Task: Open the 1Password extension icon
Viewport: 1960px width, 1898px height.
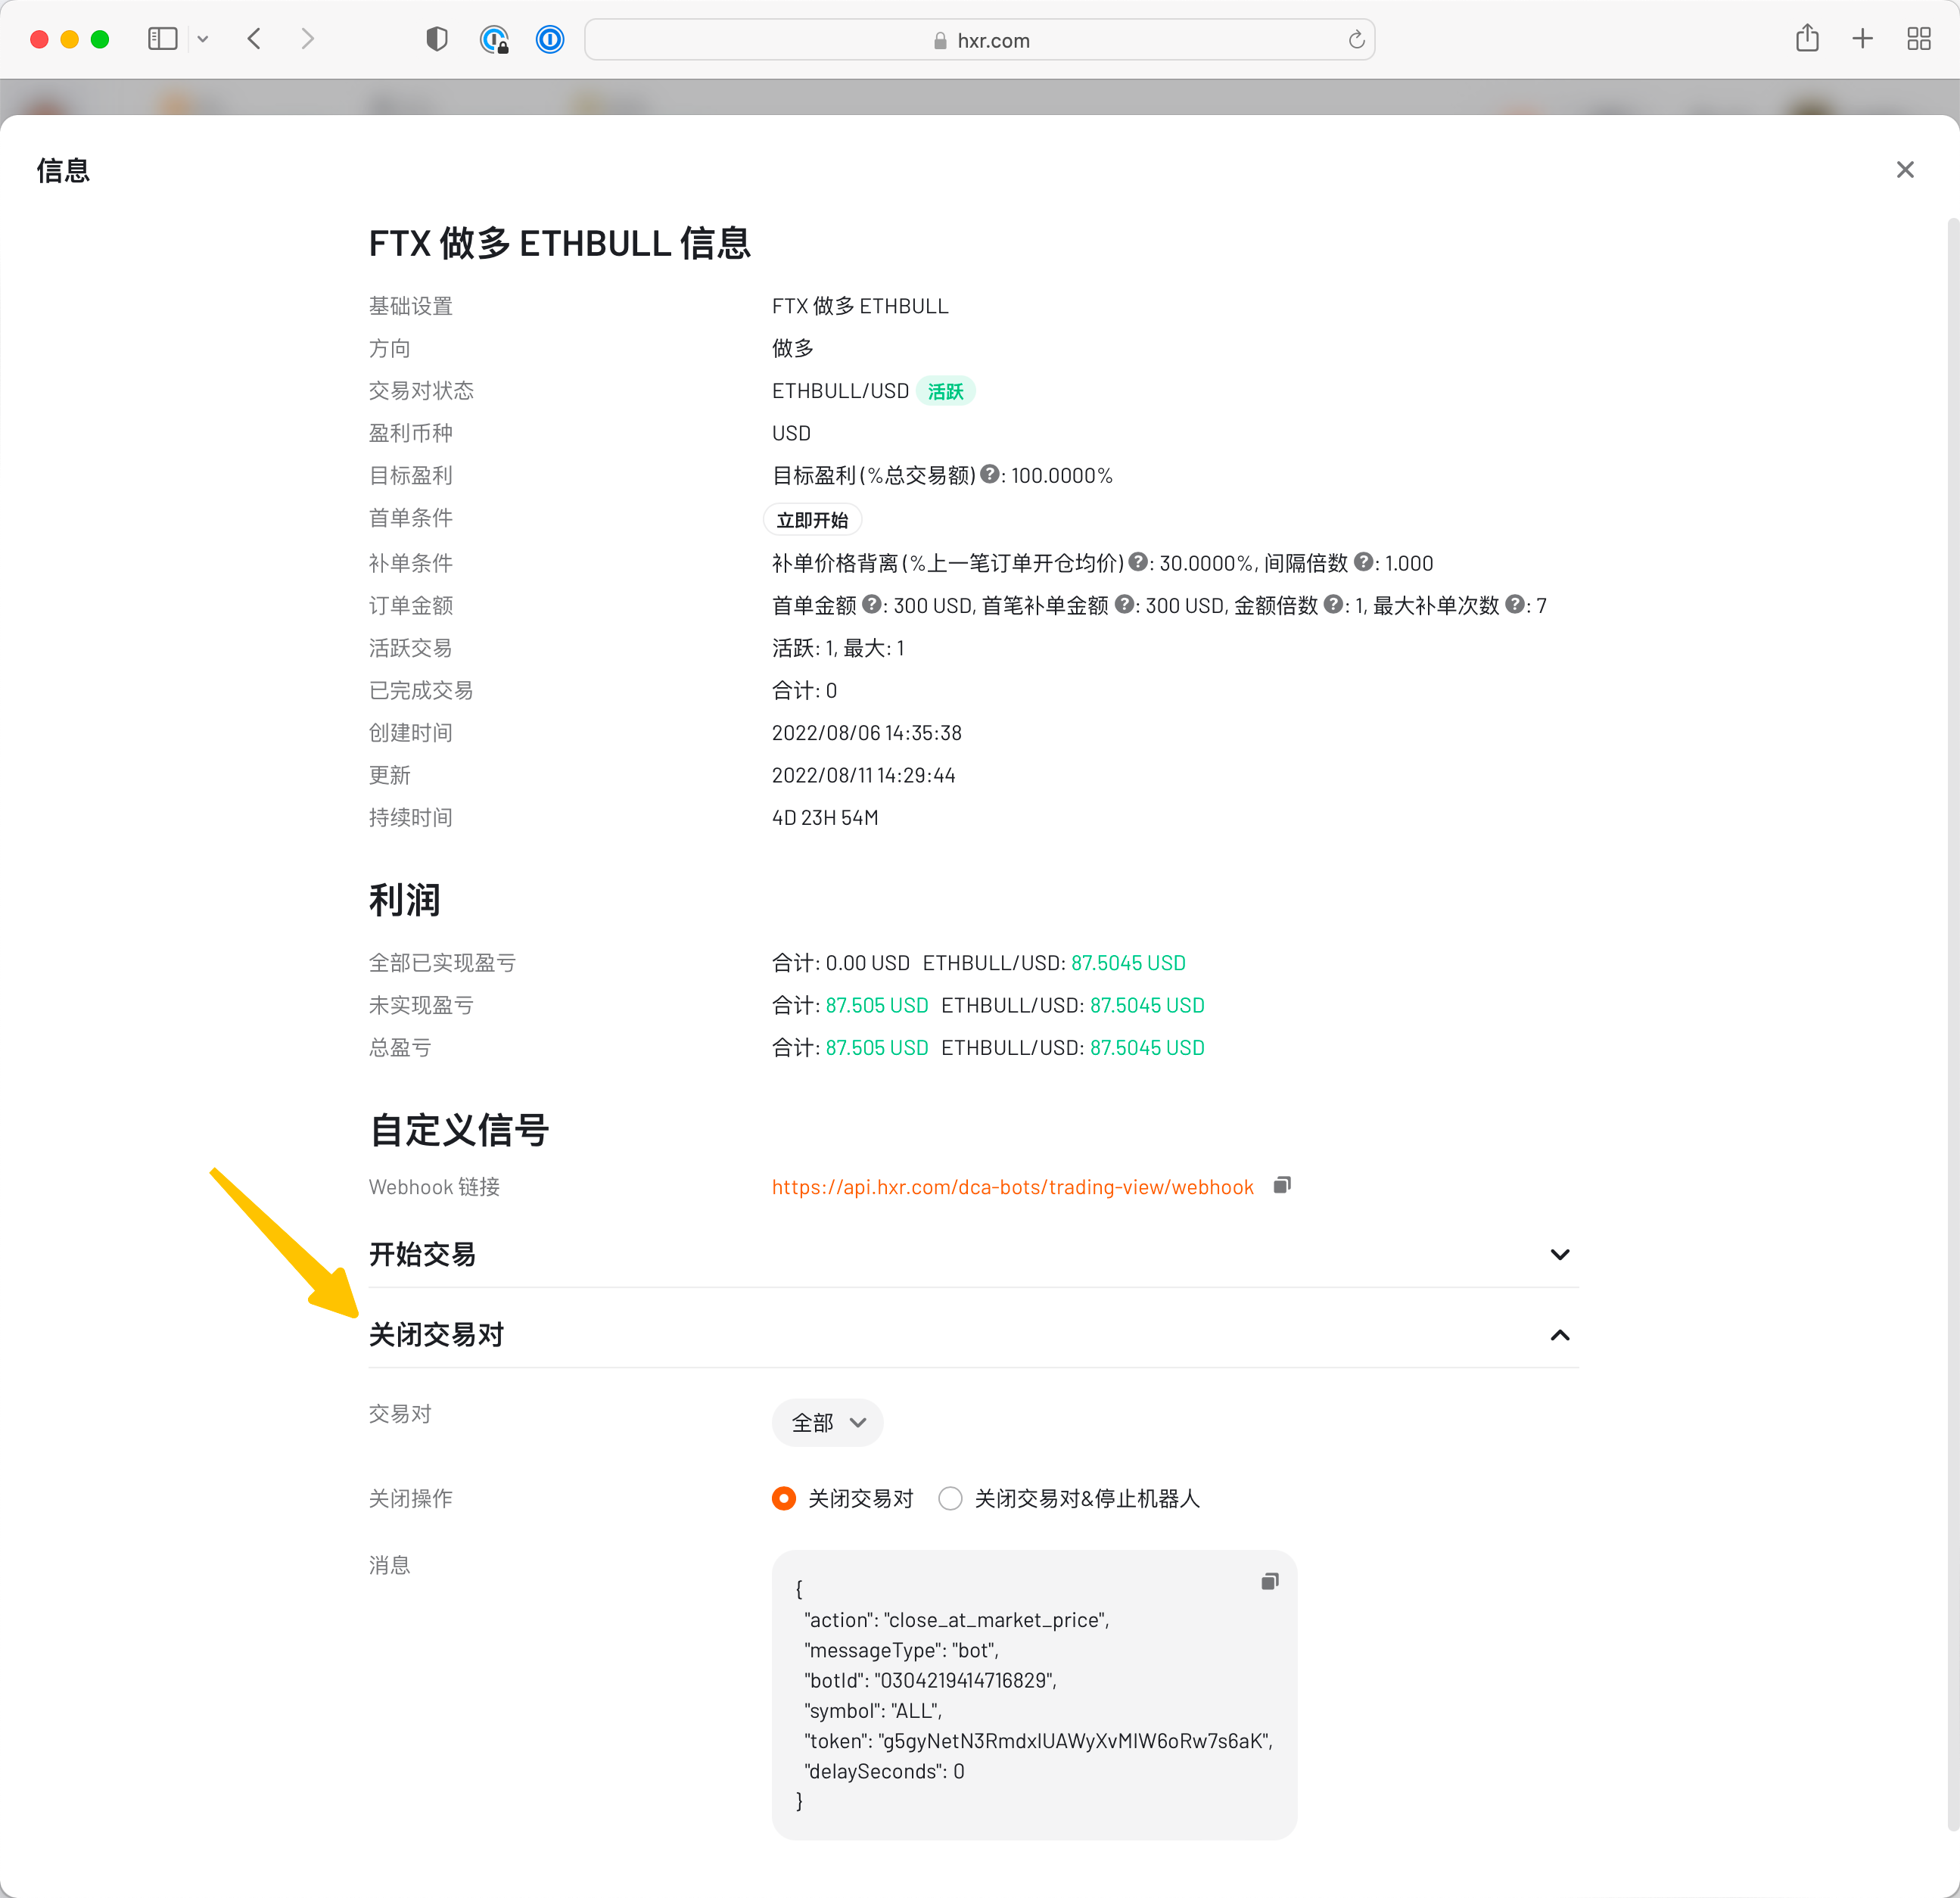Action: coord(550,40)
